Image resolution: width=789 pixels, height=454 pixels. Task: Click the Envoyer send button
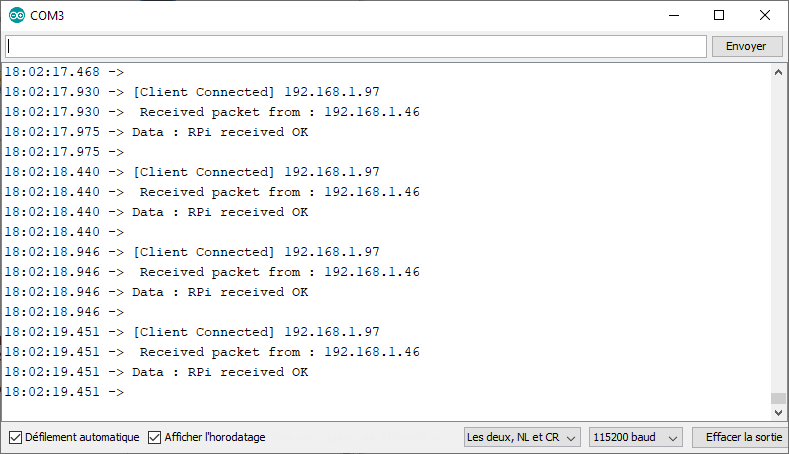click(747, 46)
